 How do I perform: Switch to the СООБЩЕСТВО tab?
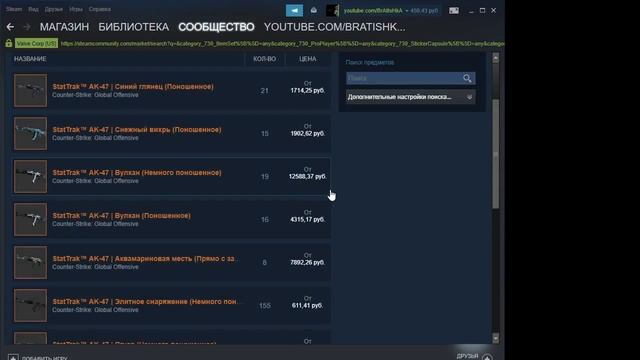click(216, 27)
